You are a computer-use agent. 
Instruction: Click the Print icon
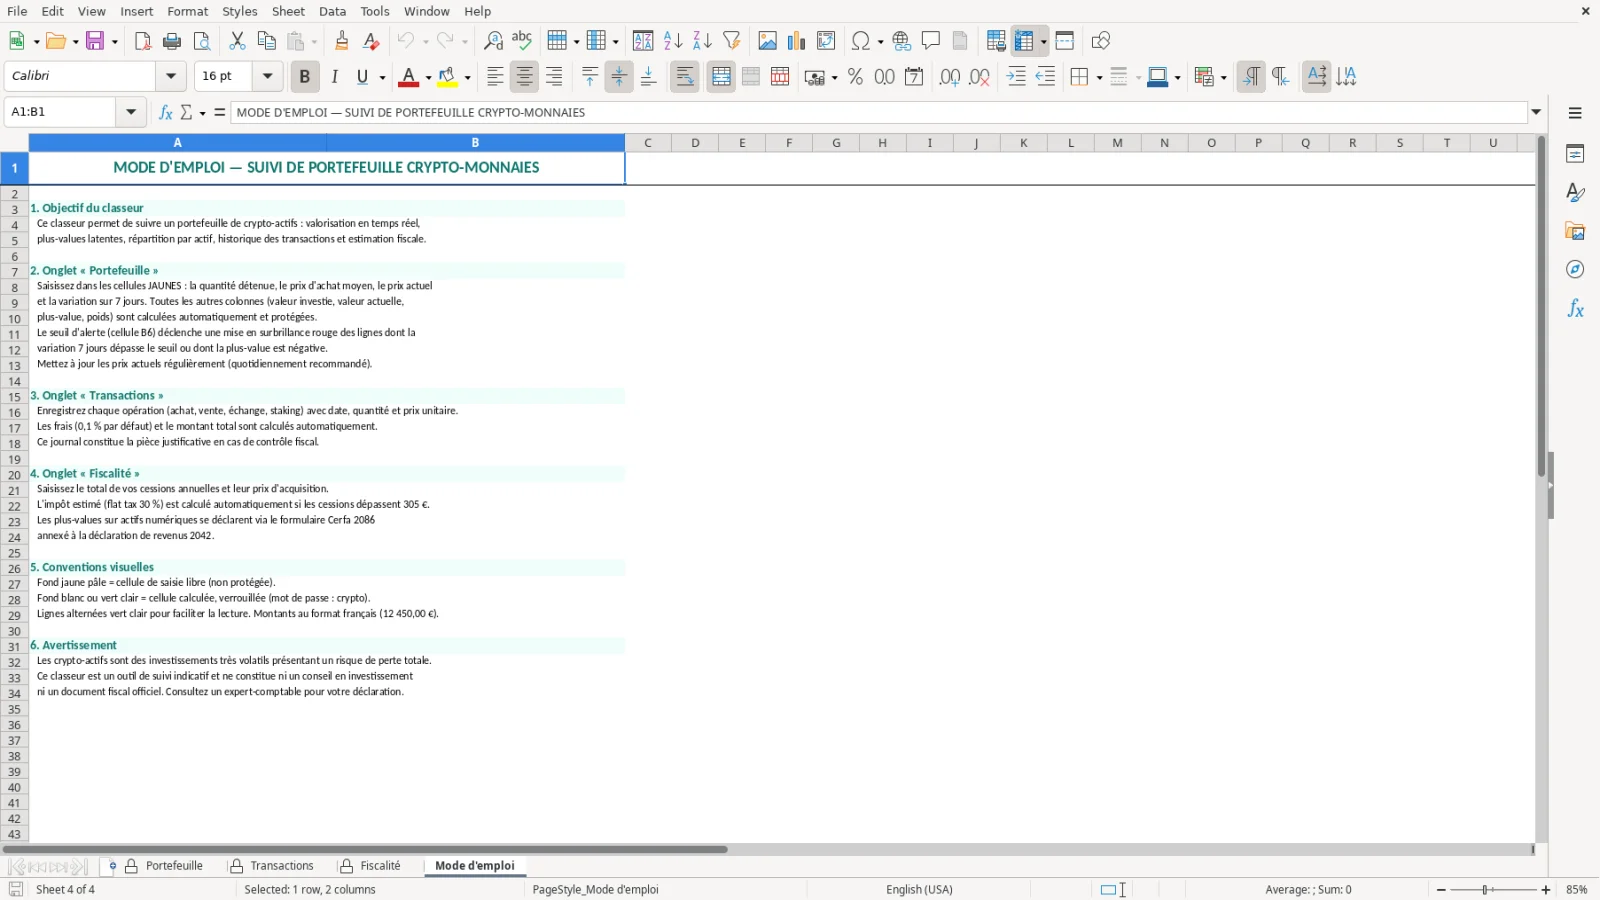tap(172, 41)
